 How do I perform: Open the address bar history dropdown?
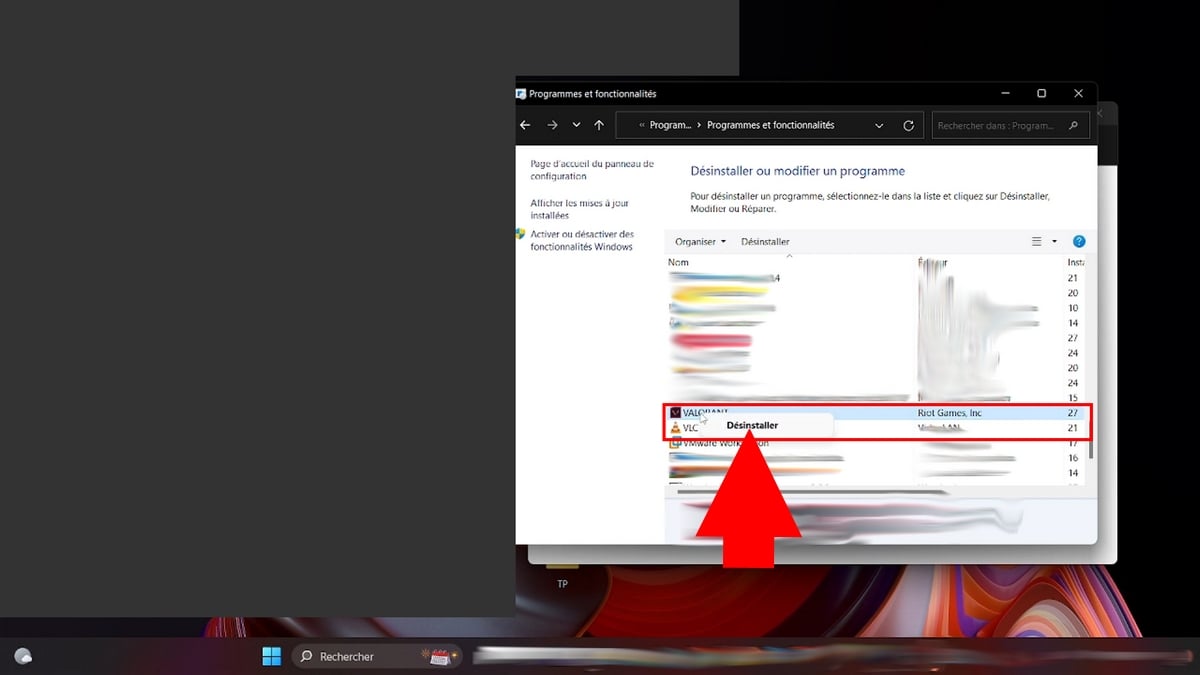pos(879,126)
